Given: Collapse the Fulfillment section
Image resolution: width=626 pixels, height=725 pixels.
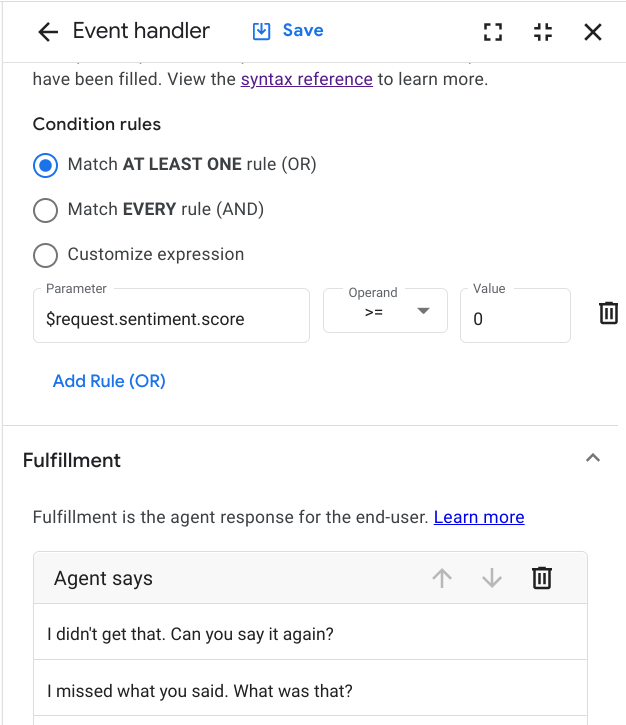Looking at the screenshot, I should 593,459.
